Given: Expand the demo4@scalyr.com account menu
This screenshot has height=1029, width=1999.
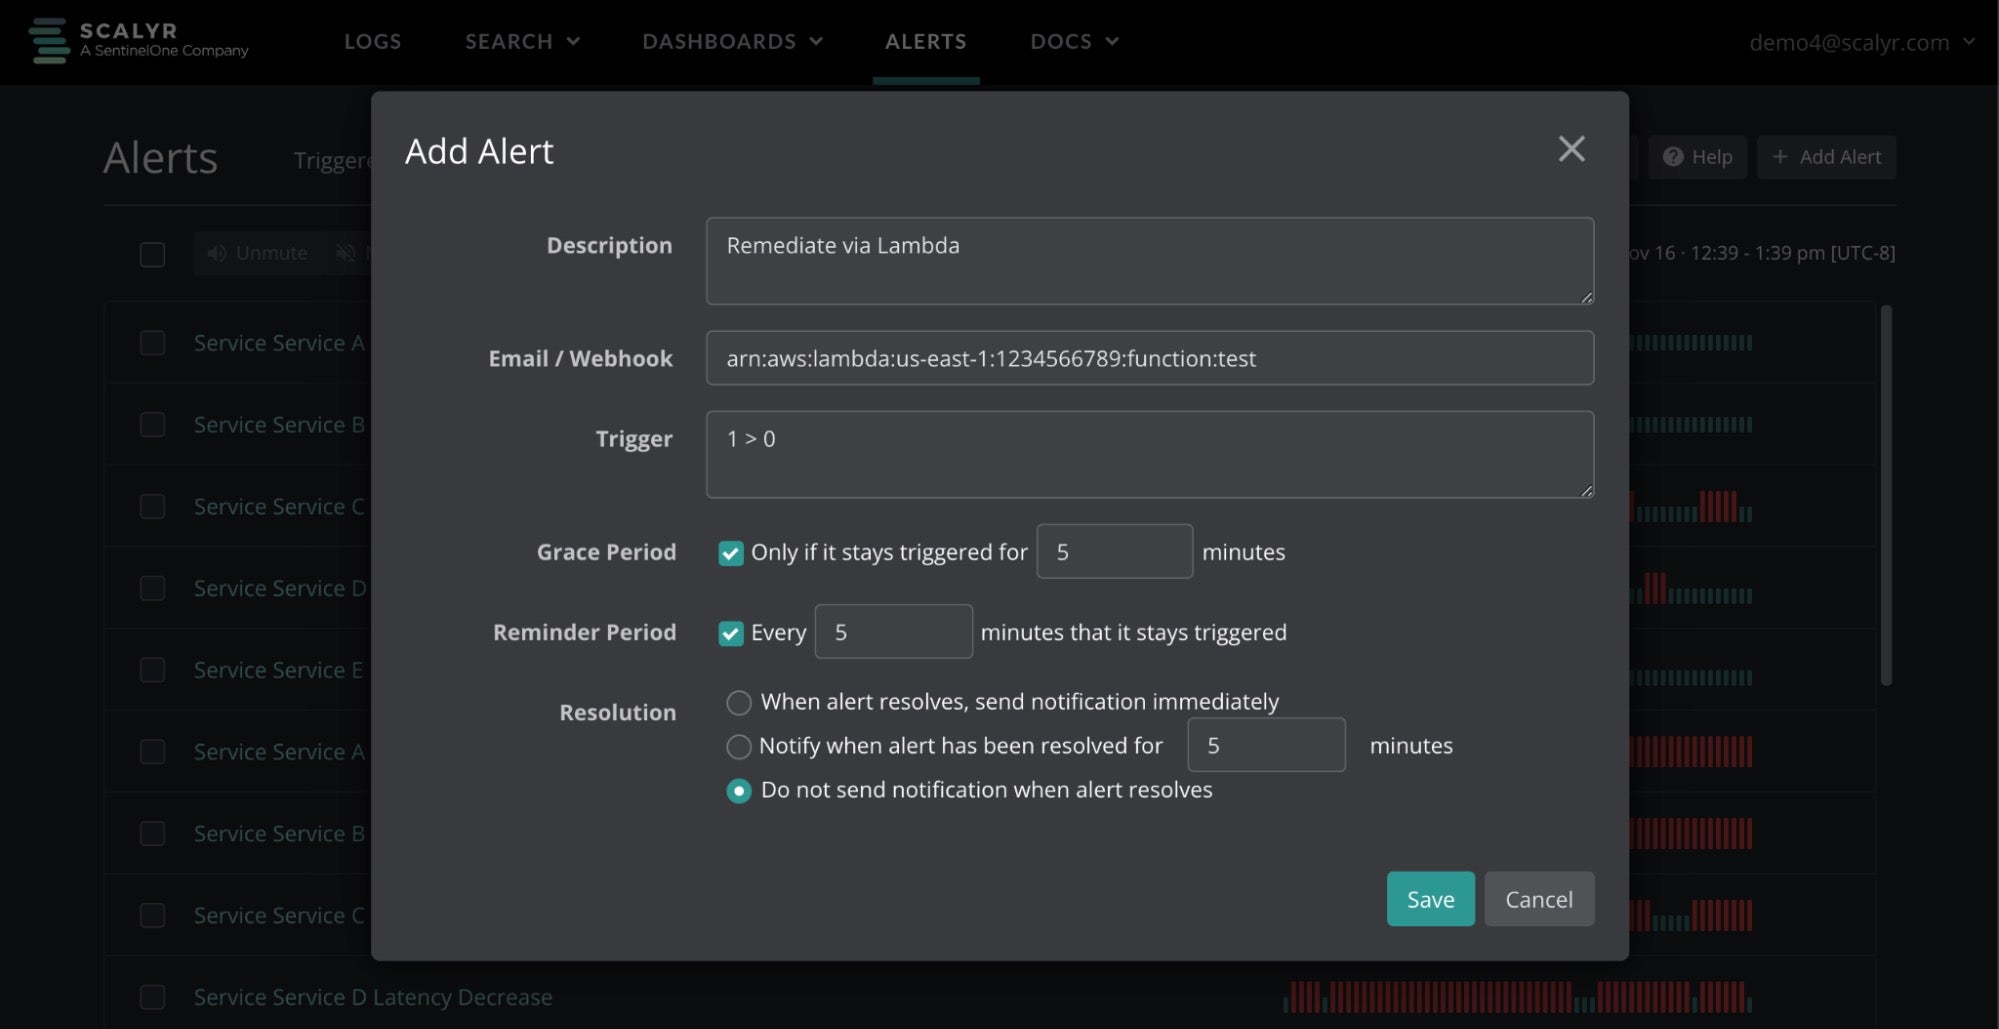Looking at the screenshot, I should click(1861, 42).
